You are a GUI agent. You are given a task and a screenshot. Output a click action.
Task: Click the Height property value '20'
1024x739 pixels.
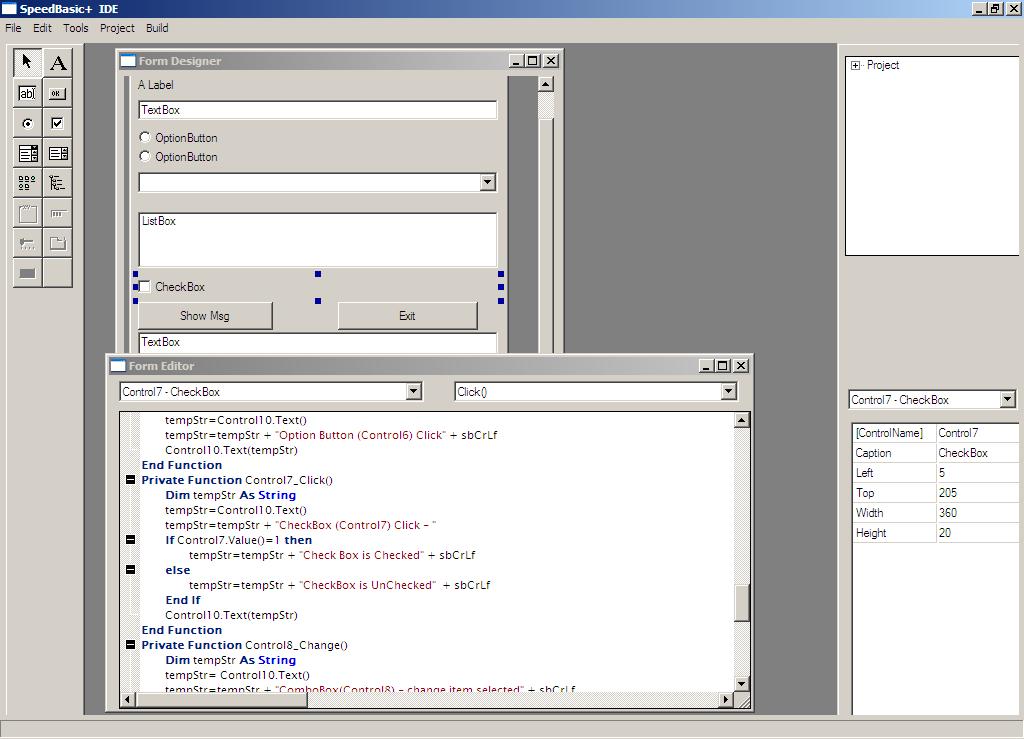point(978,533)
